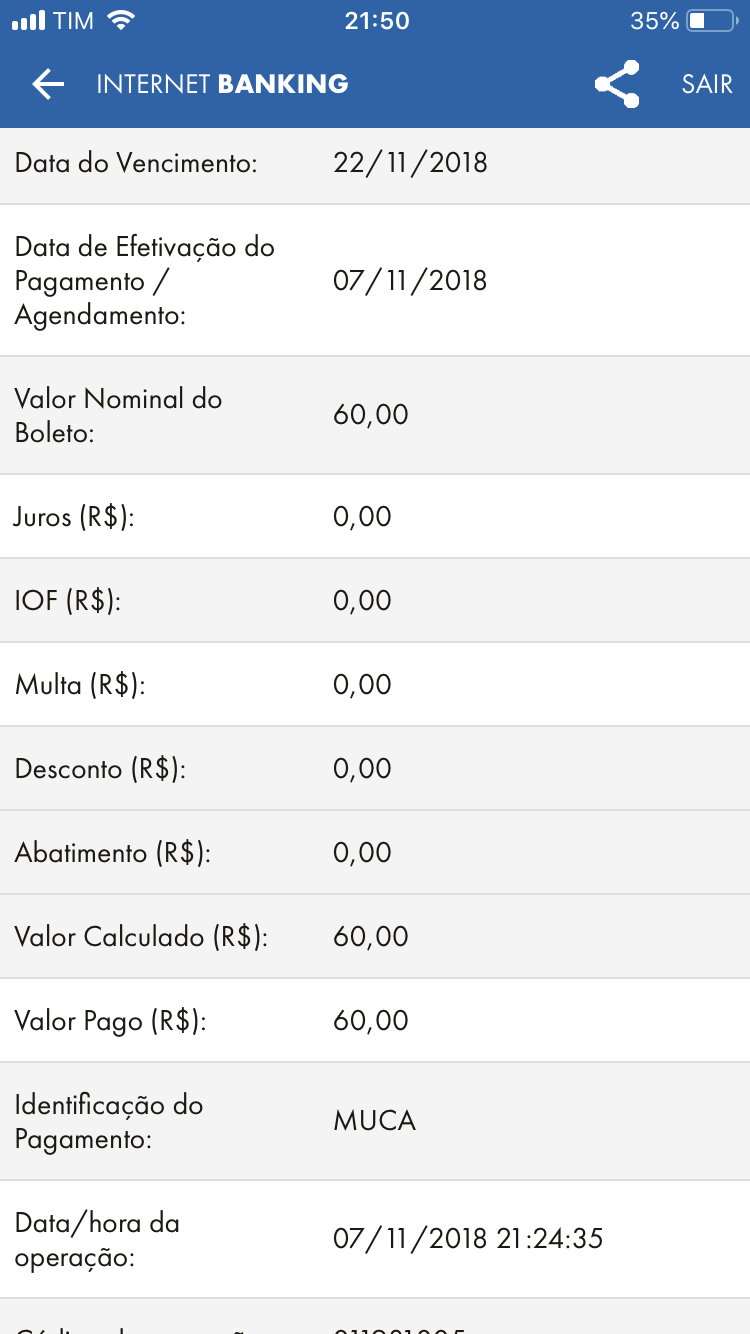Tap the Internet Banking header title

tap(222, 84)
